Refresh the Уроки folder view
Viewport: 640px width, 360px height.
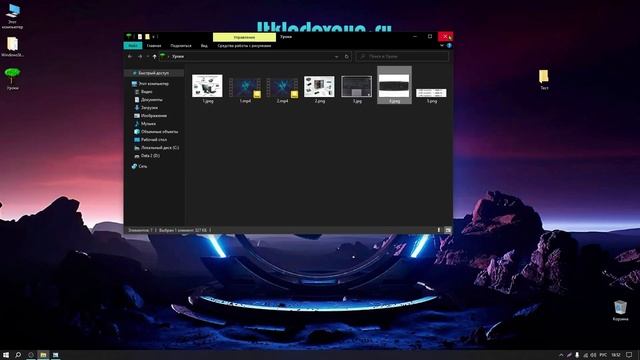[347, 57]
